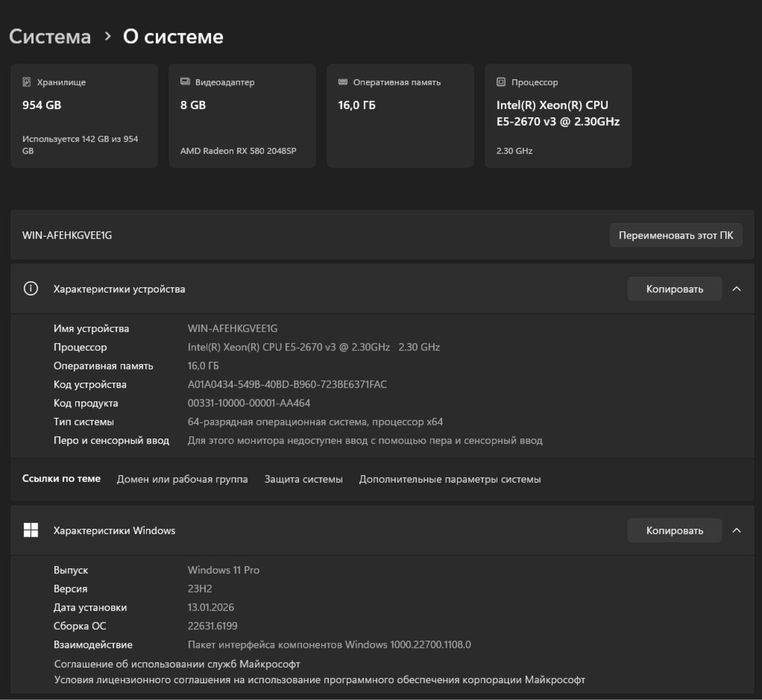Image resolution: width=762 pixels, height=700 pixels.
Task: Click the info icon of Характеристики устройства
Action: [31, 289]
